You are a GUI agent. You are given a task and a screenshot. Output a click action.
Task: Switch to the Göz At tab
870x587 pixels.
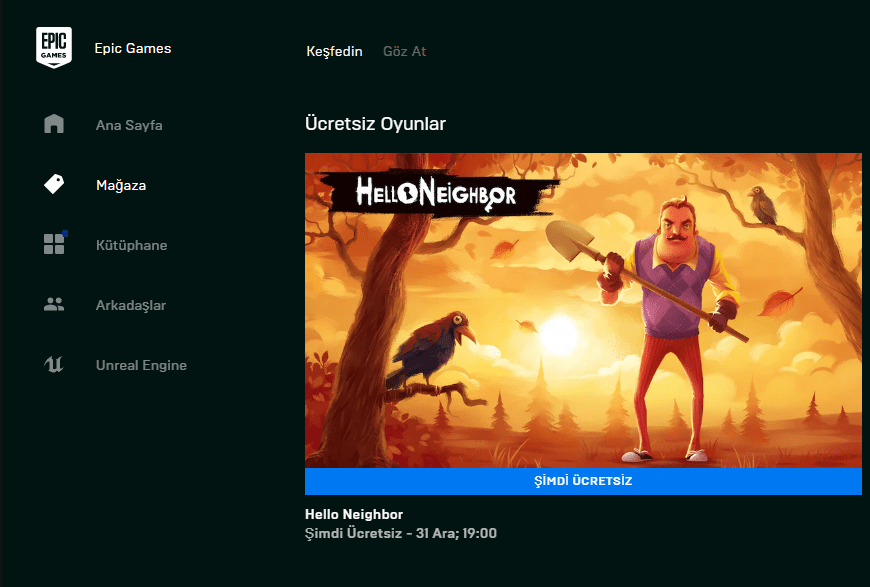[x=404, y=51]
